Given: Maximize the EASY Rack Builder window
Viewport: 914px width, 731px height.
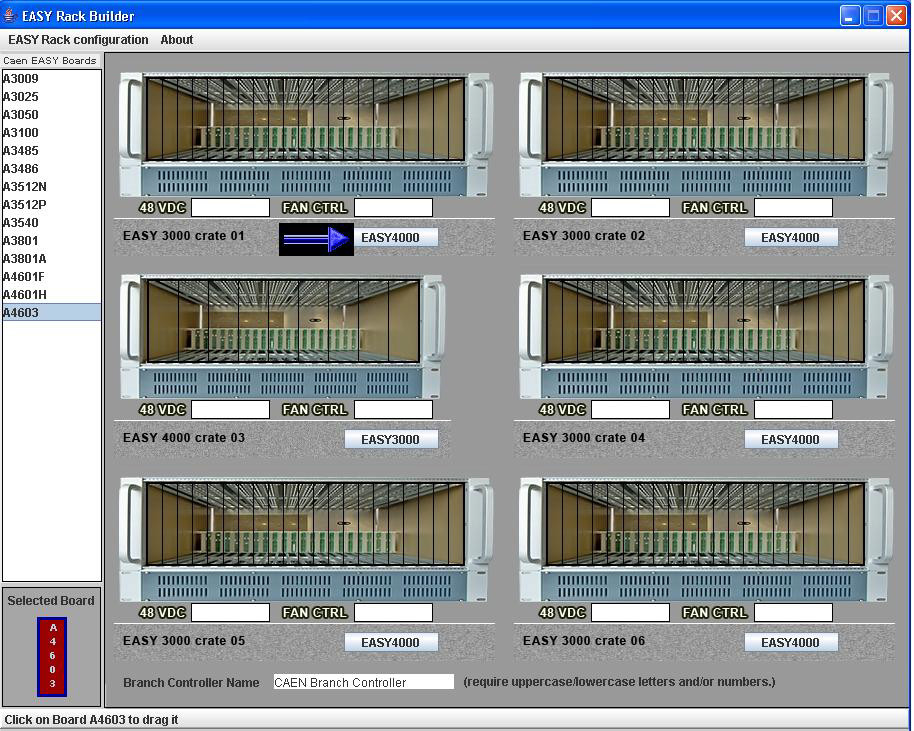Looking at the screenshot, I should [873, 15].
